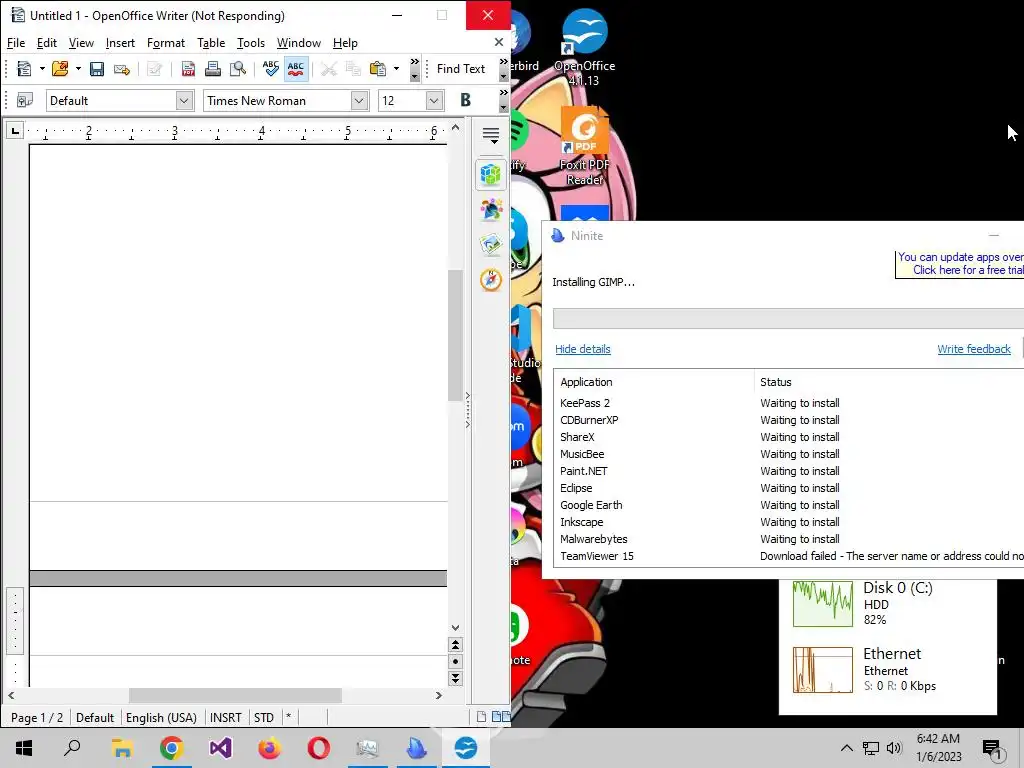Click Write feedback link in Ninite
Viewport: 1024px width, 768px height.
click(x=974, y=349)
